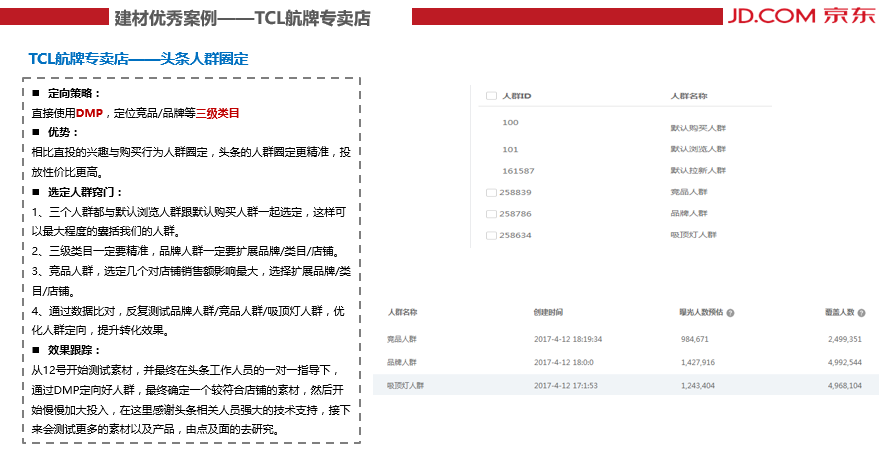Click 品牌人群 in the upper crowd list
Viewport: 880px width, 450px height.
click(x=689, y=213)
